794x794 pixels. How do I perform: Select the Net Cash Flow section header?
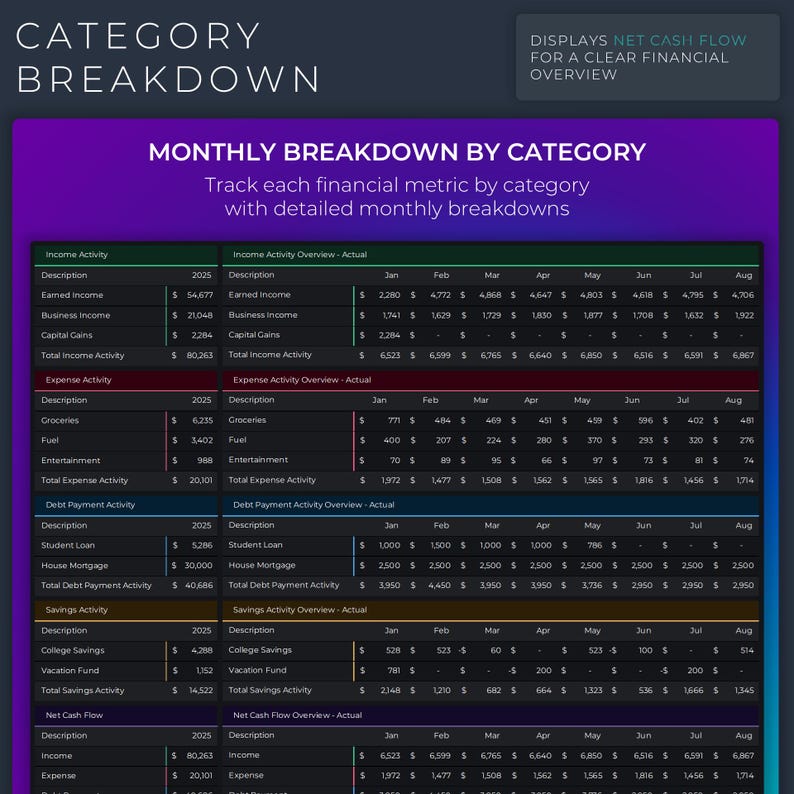click(x=126, y=715)
